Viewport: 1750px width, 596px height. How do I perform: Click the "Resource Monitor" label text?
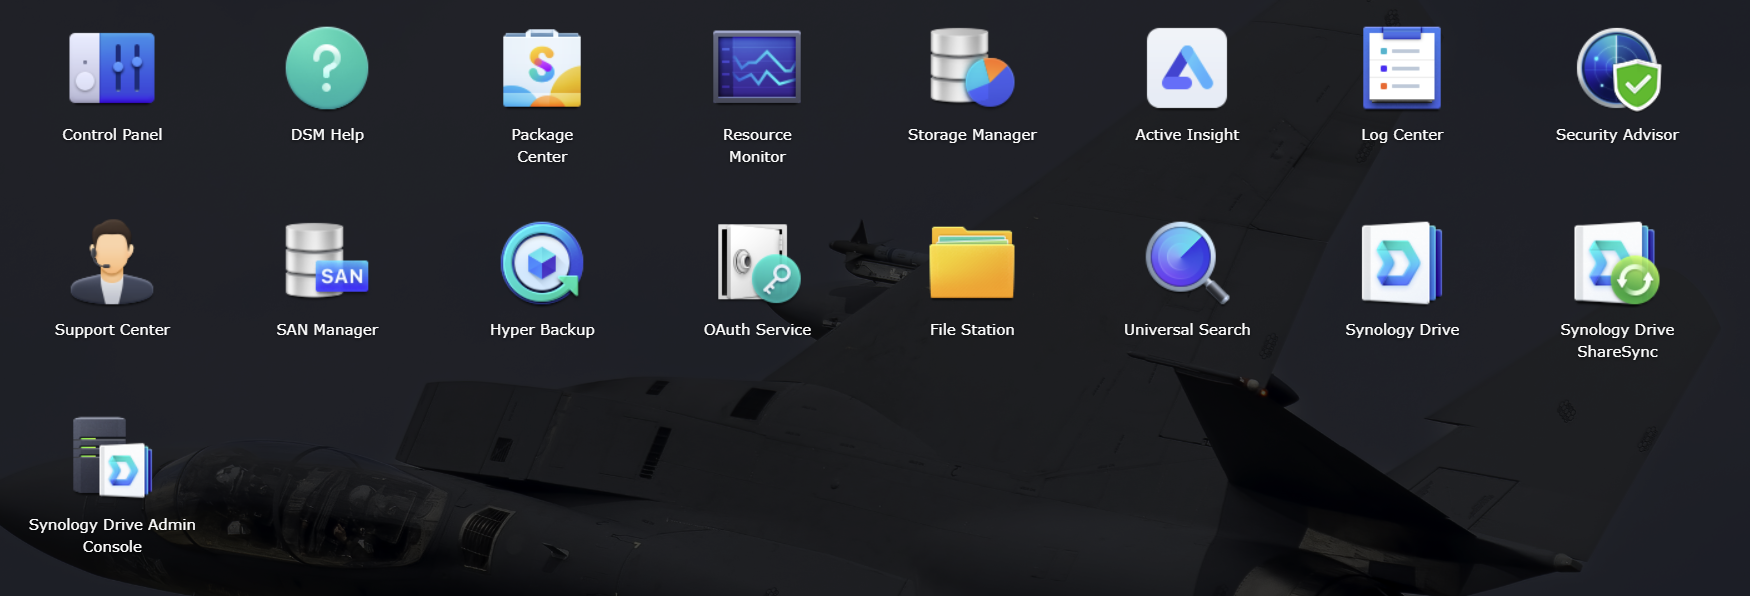click(757, 145)
